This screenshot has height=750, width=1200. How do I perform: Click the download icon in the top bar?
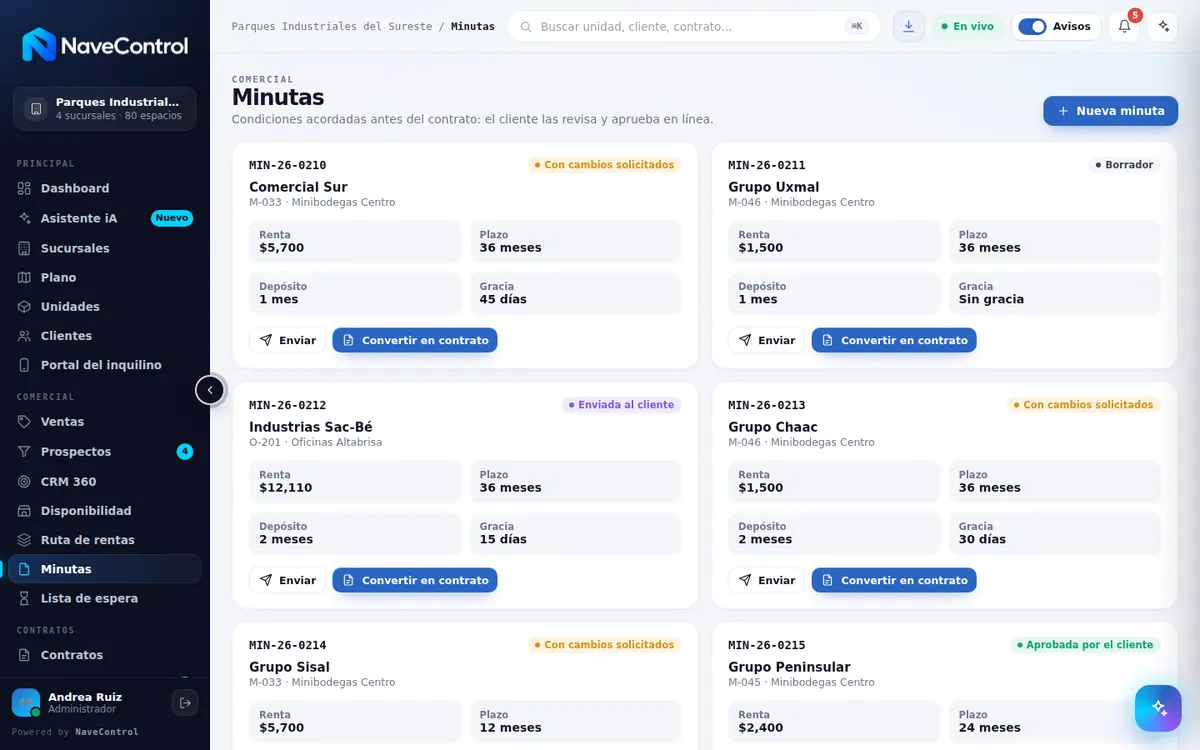click(x=908, y=26)
